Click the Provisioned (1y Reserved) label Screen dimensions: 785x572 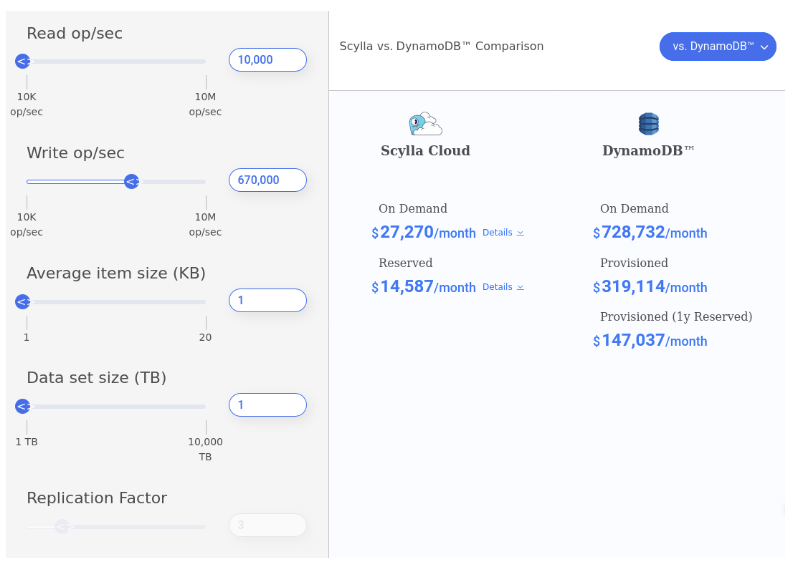[676, 317]
